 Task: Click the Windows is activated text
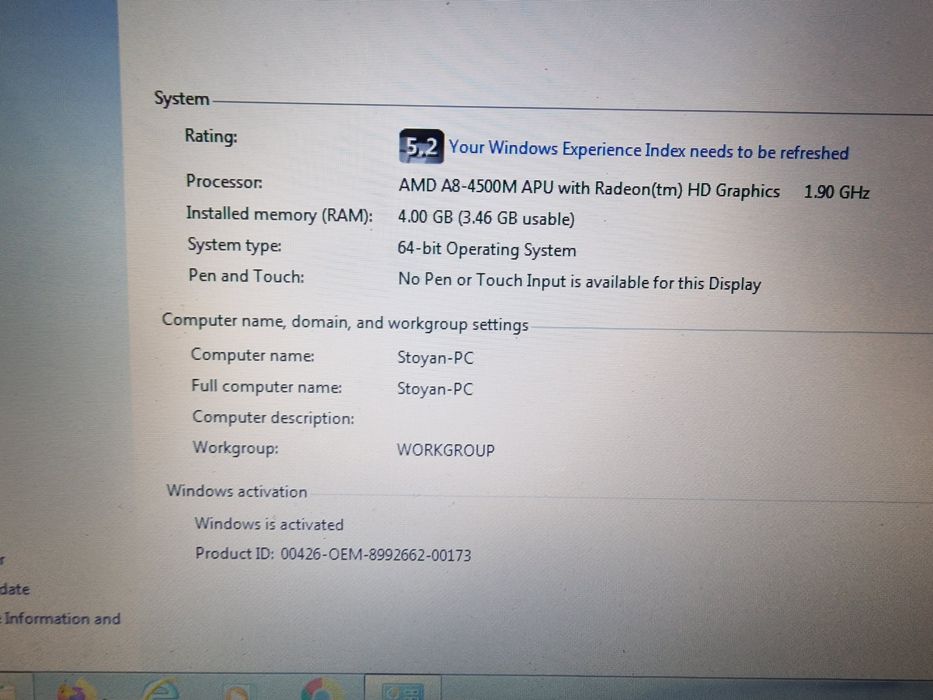(269, 524)
